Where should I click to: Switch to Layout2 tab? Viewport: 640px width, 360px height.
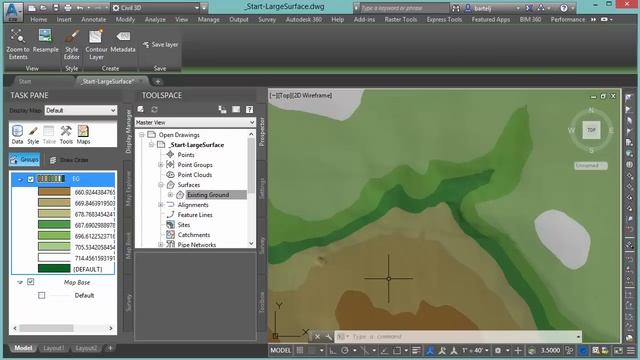click(86, 348)
